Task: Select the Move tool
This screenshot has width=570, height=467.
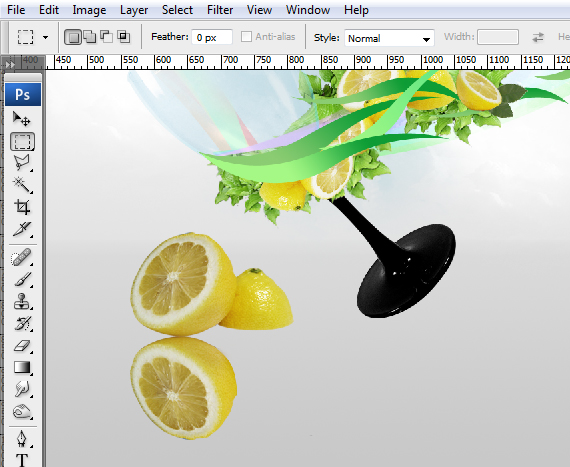Action: pyautogui.click(x=22, y=118)
